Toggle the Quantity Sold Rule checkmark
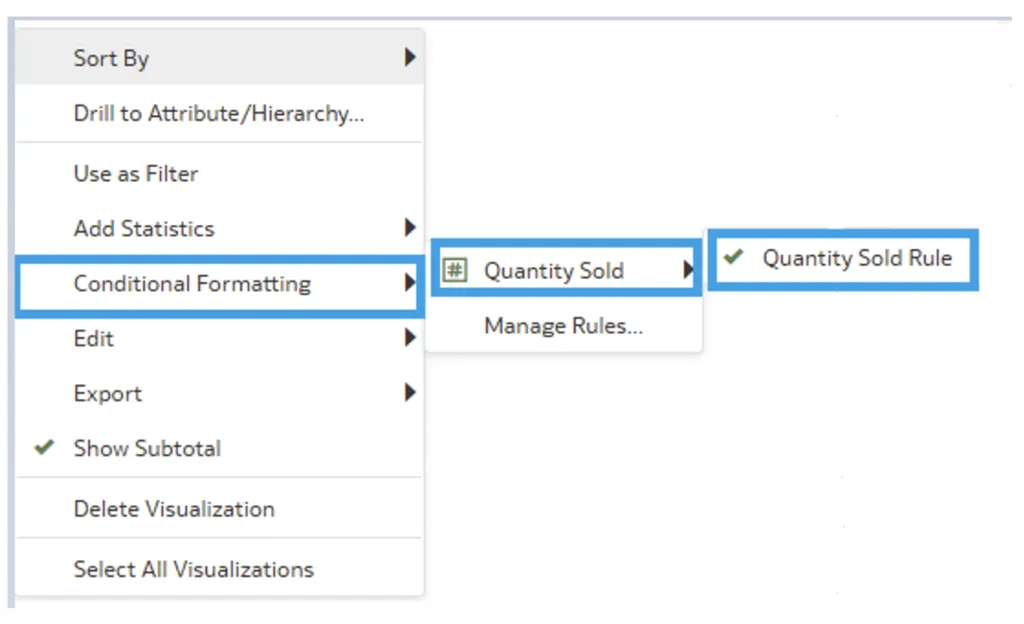Viewport: 1024px width, 624px height. [734, 257]
